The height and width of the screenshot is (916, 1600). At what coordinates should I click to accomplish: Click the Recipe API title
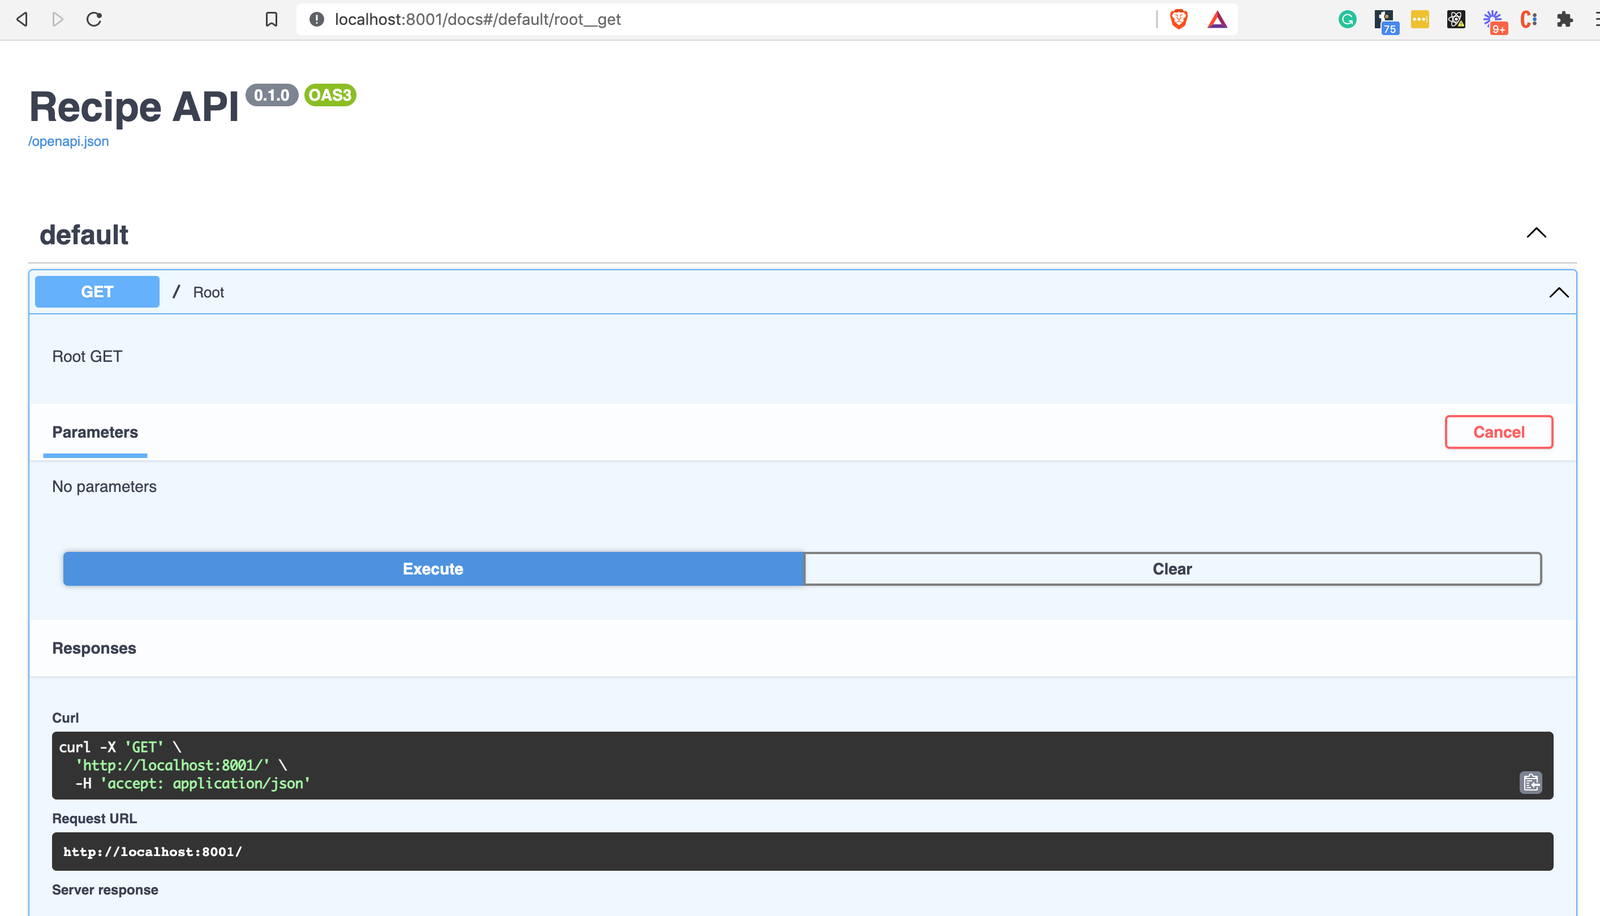point(134,107)
